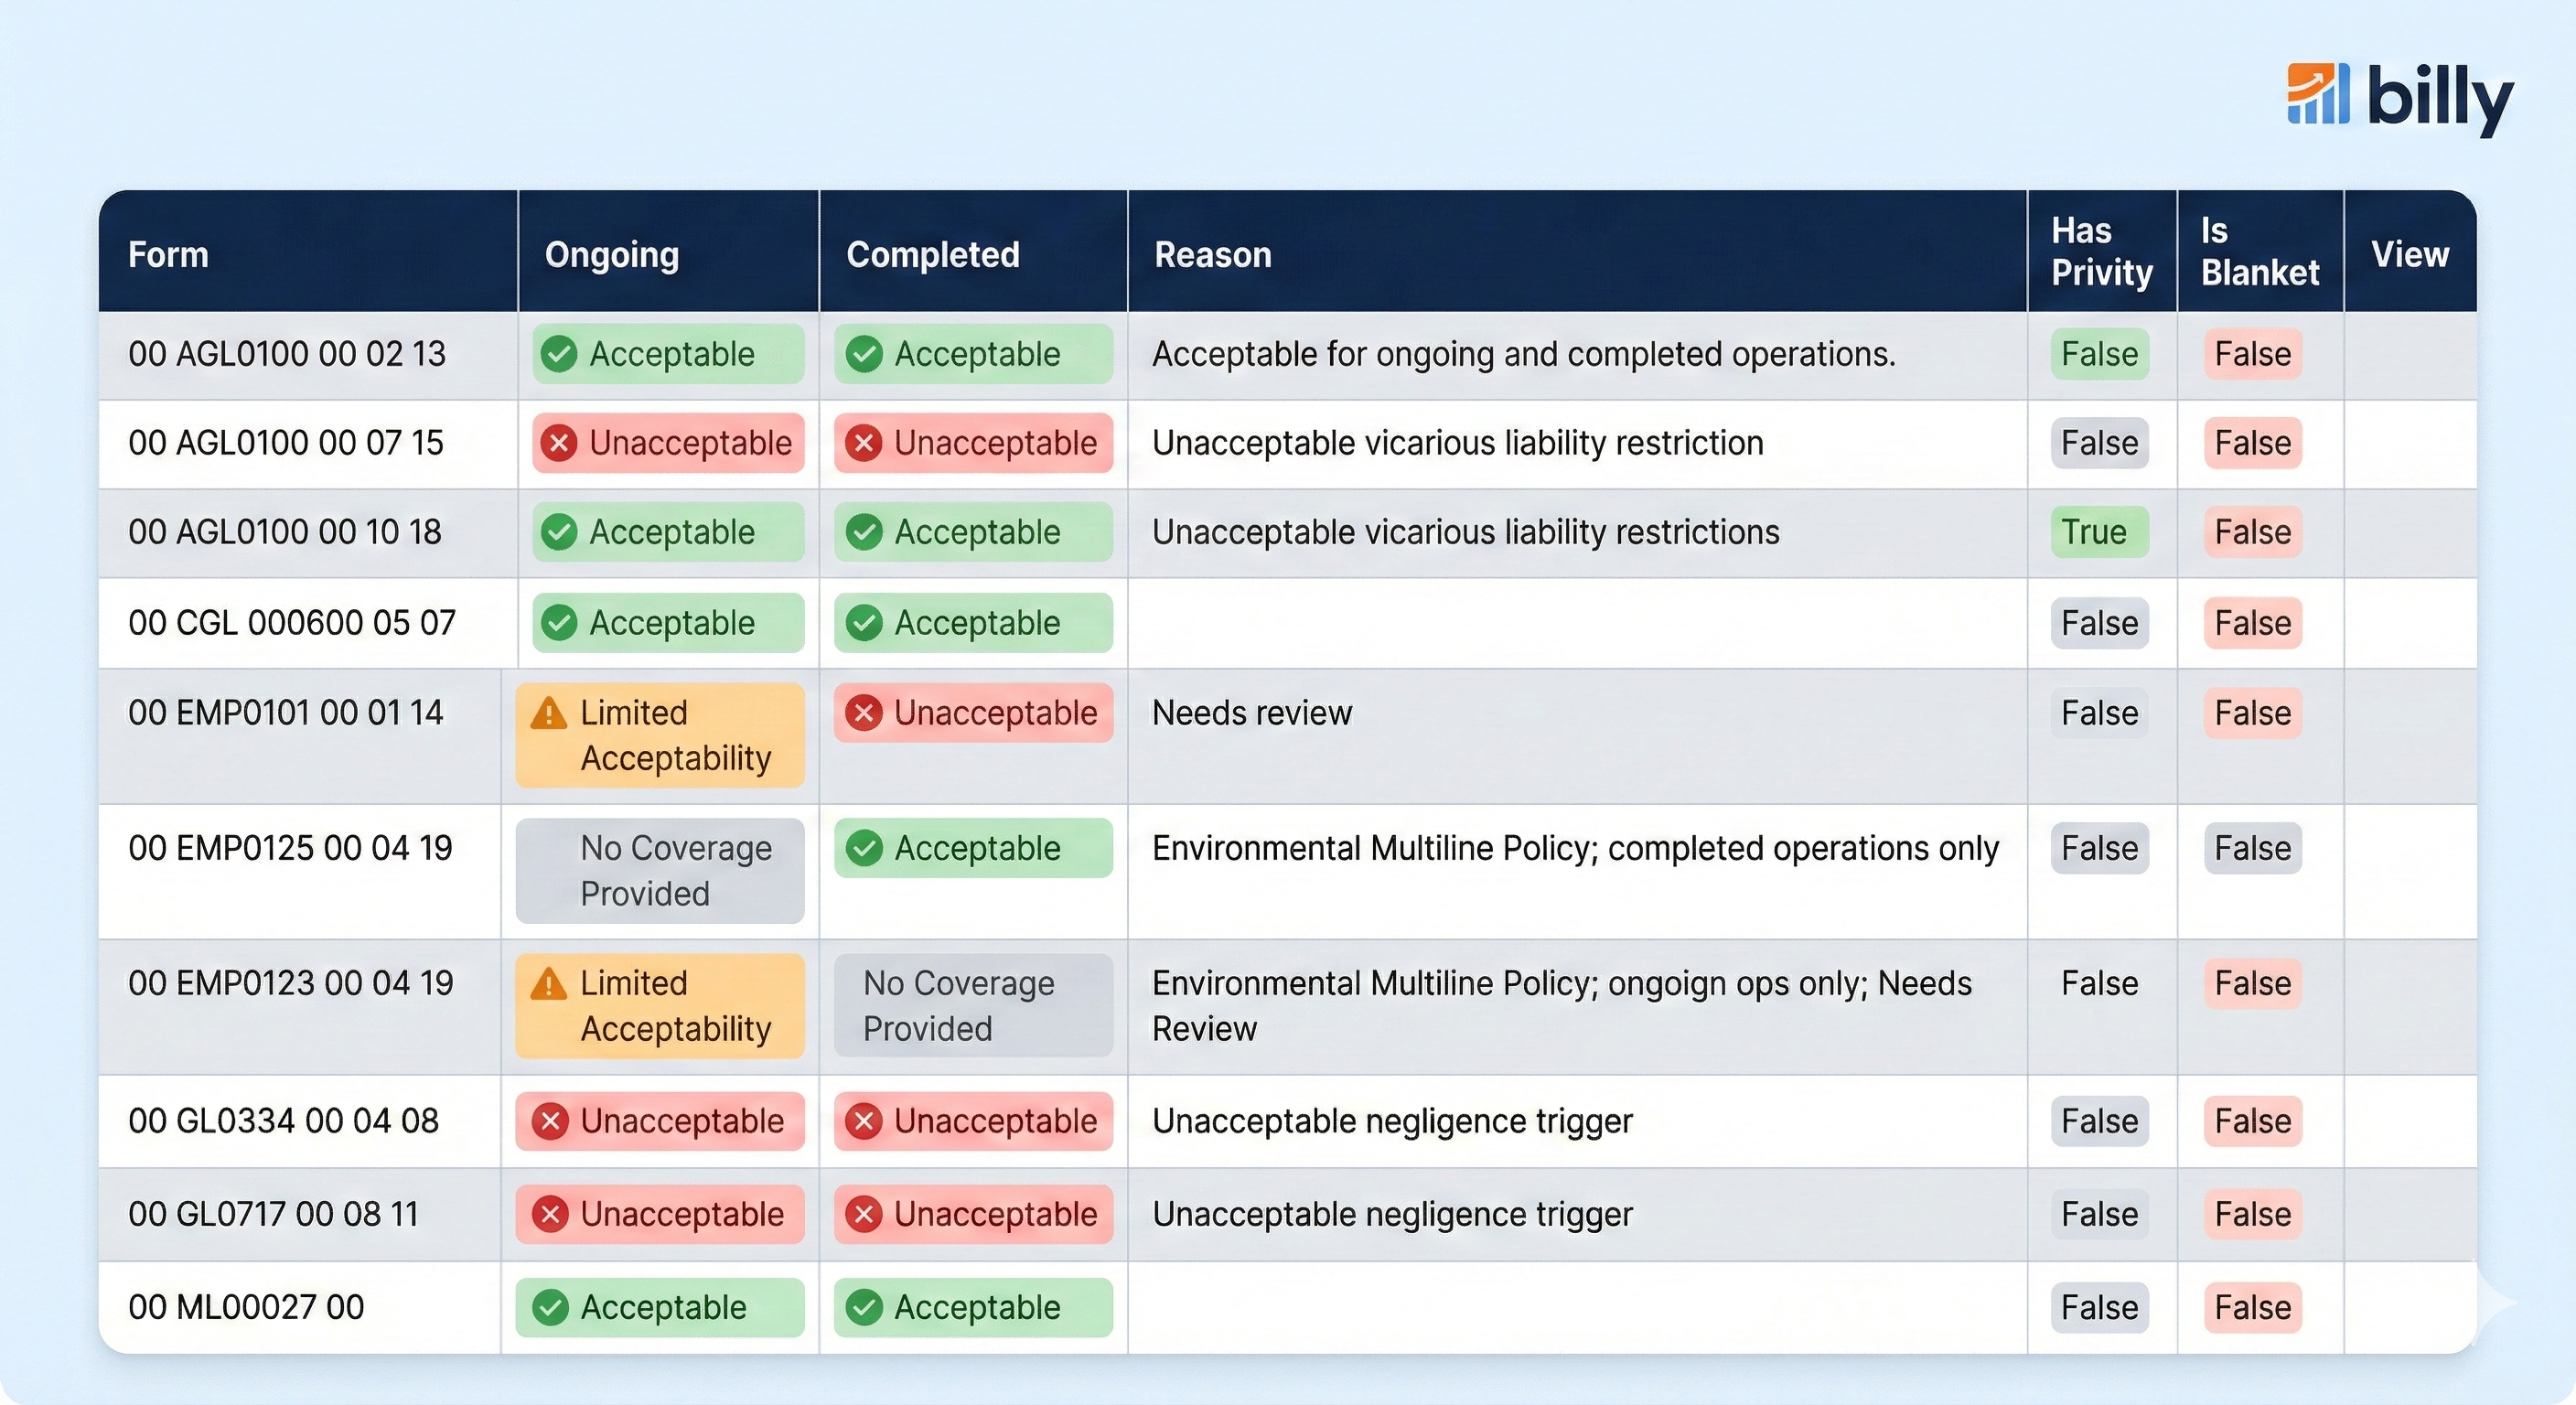Open form 00 CGL 000600 05 07
The height and width of the screenshot is (1405, 2576).
tap(291, 623)
